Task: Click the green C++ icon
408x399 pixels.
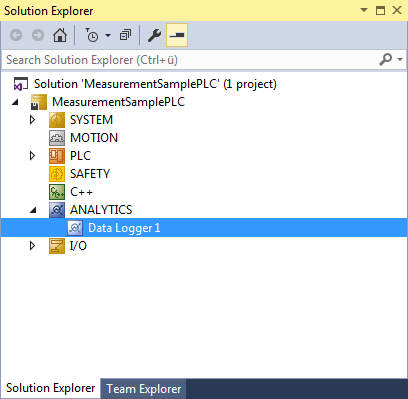Action: (57, 192)
